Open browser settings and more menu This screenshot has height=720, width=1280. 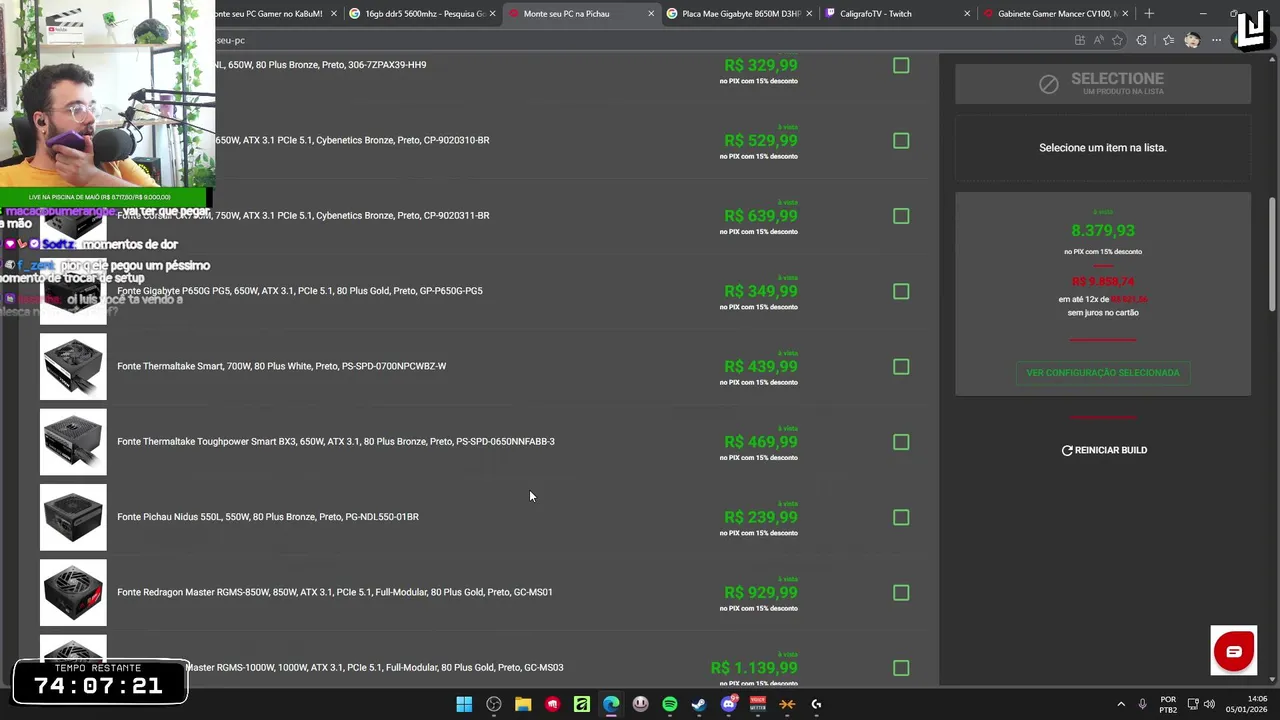point(1216,40)
